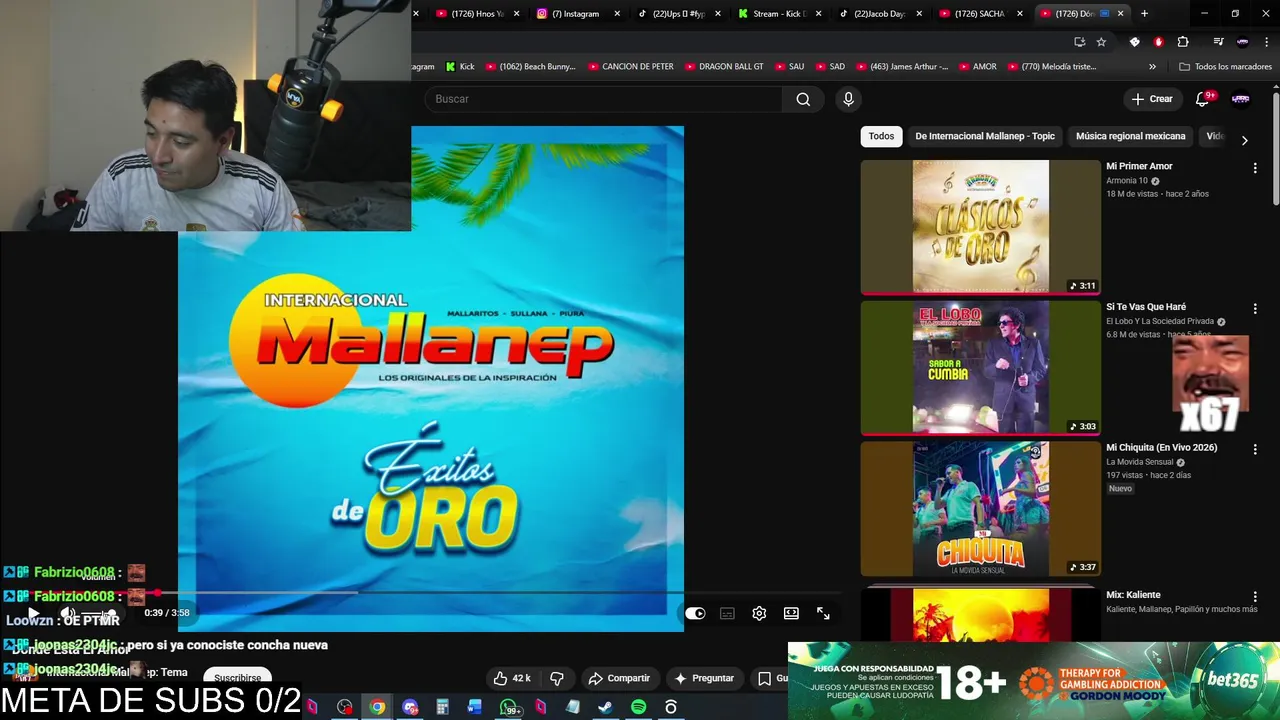Viewport: 1280px width, 720px height.
Task: Open the Mi Primer Amor title link
Action: pyautogui.click(x=1139, y=166)
